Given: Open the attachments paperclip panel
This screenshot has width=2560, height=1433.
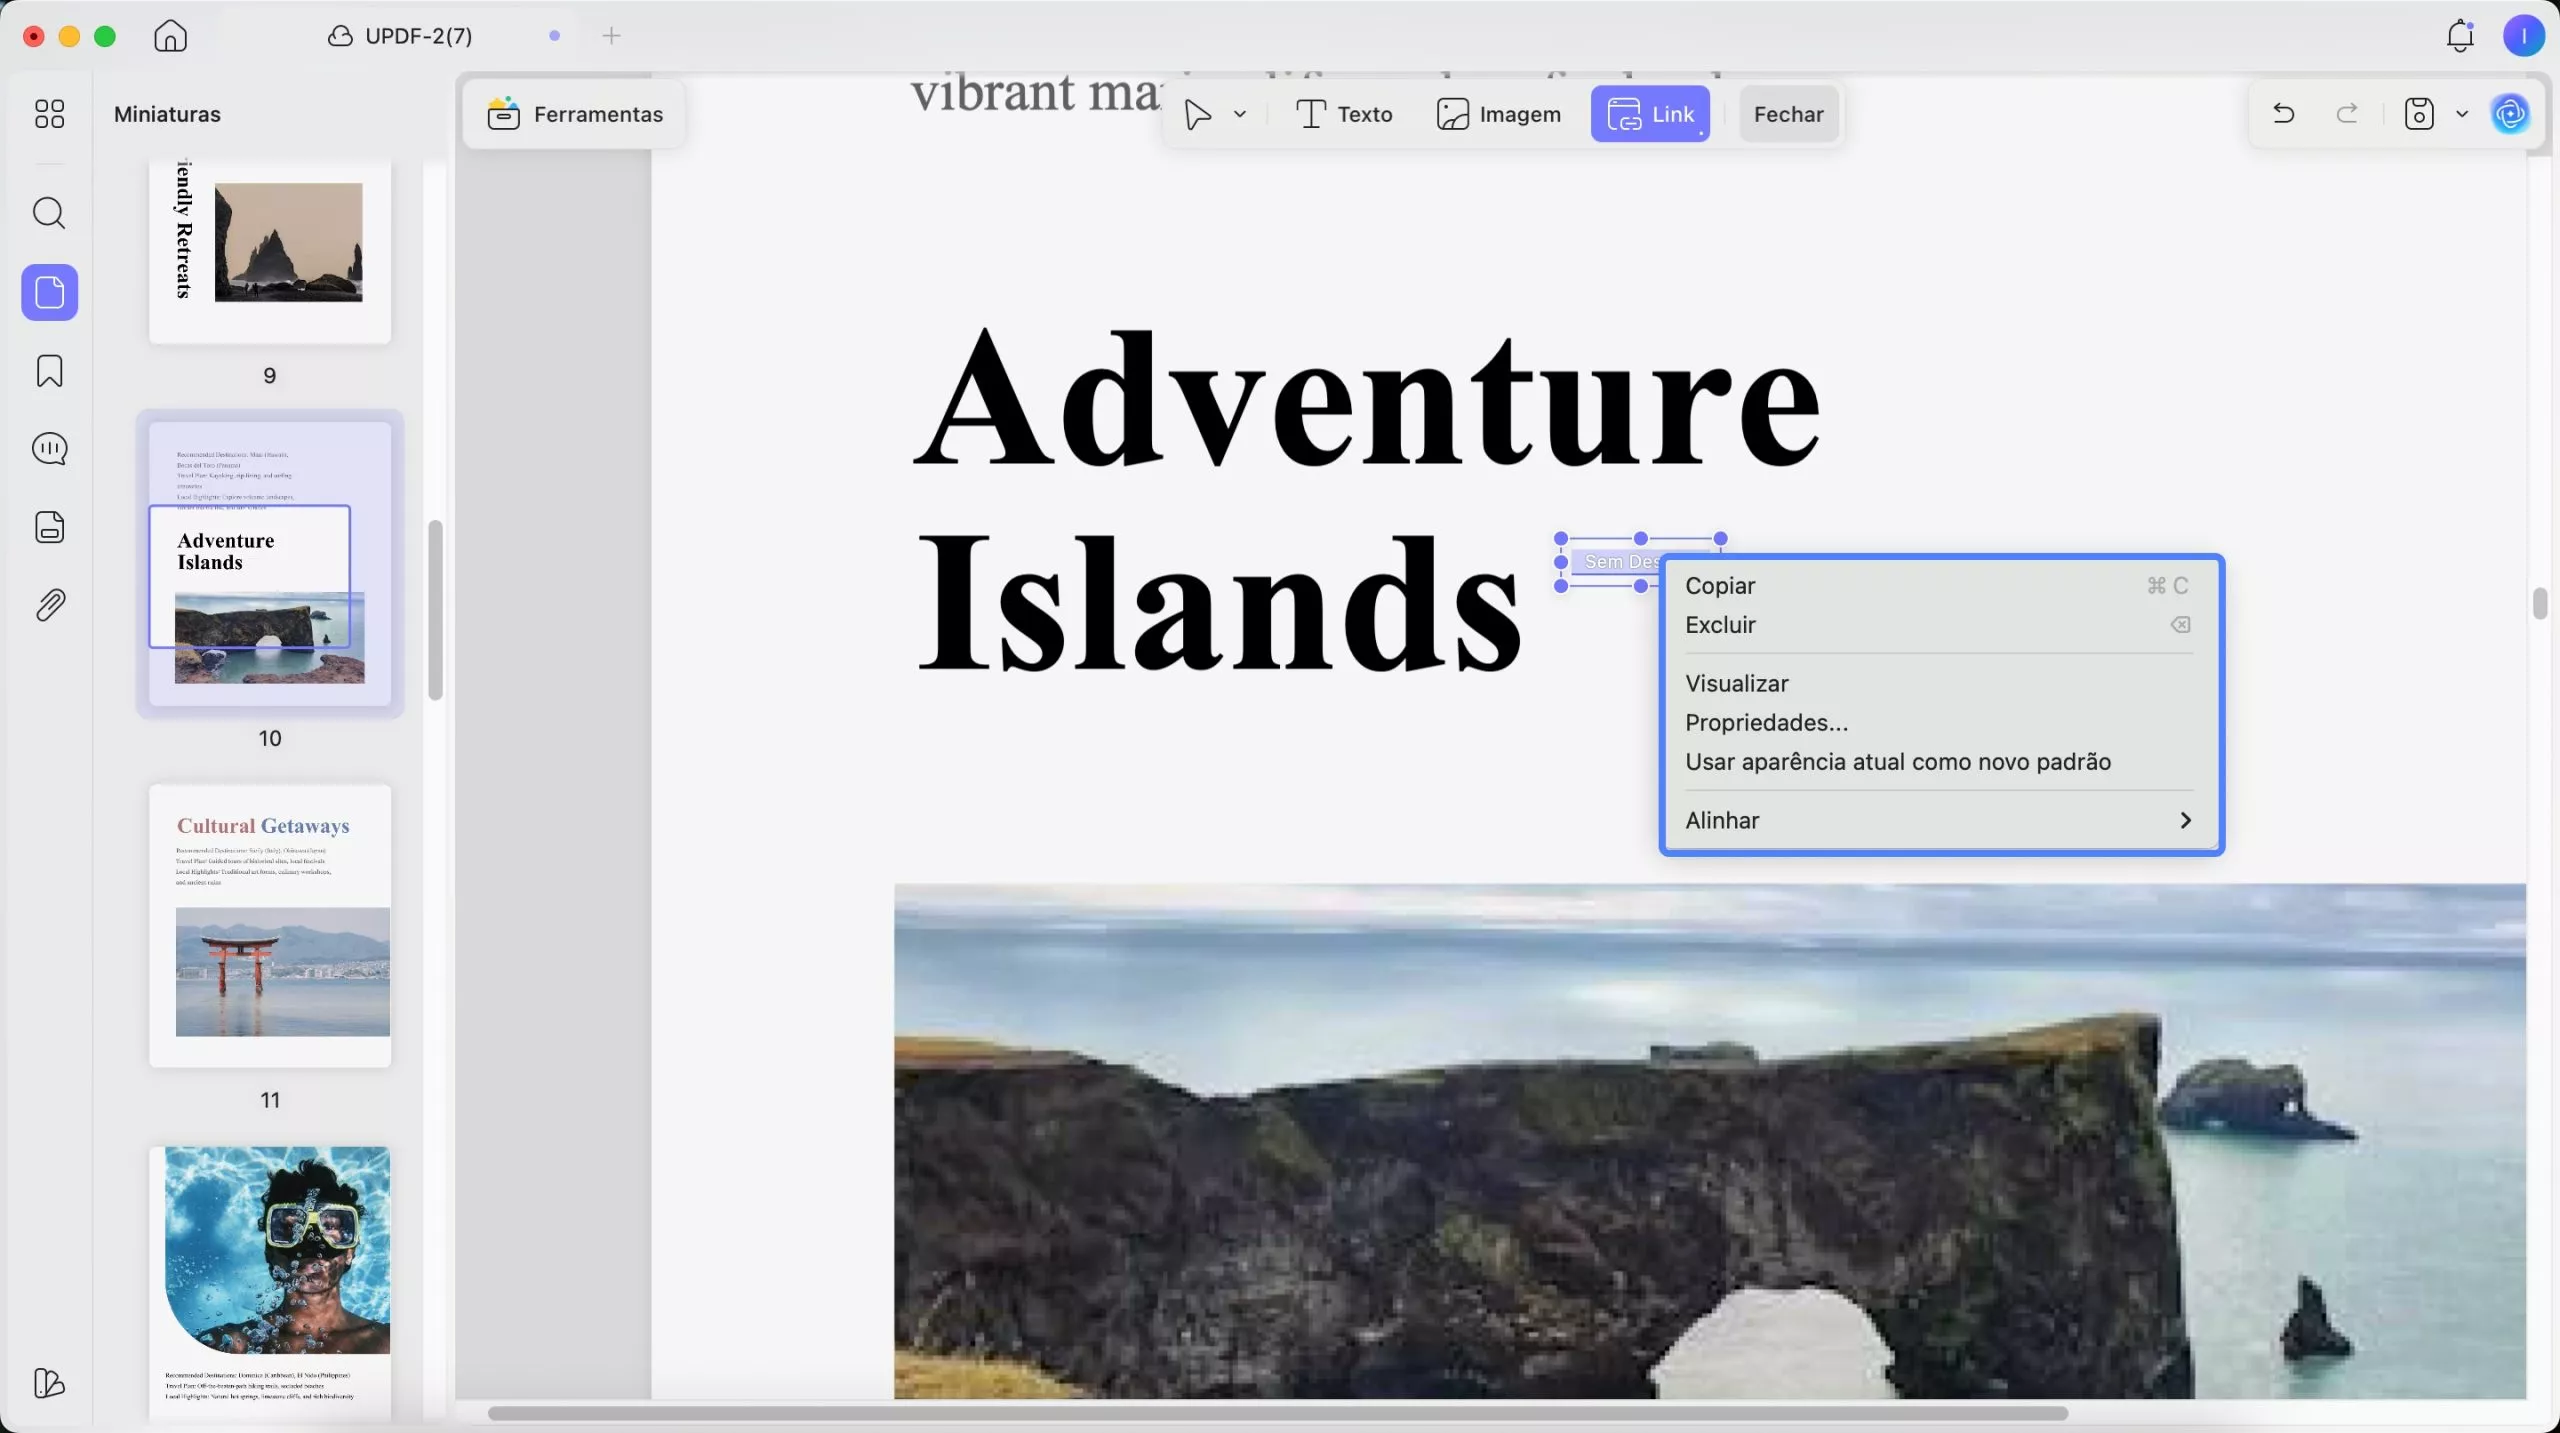Looking at the screenshot, I should coord(49,605).
